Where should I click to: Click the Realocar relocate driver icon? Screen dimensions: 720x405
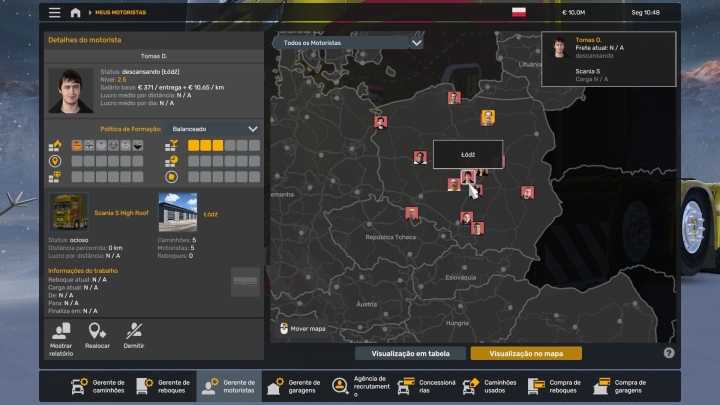97,331
